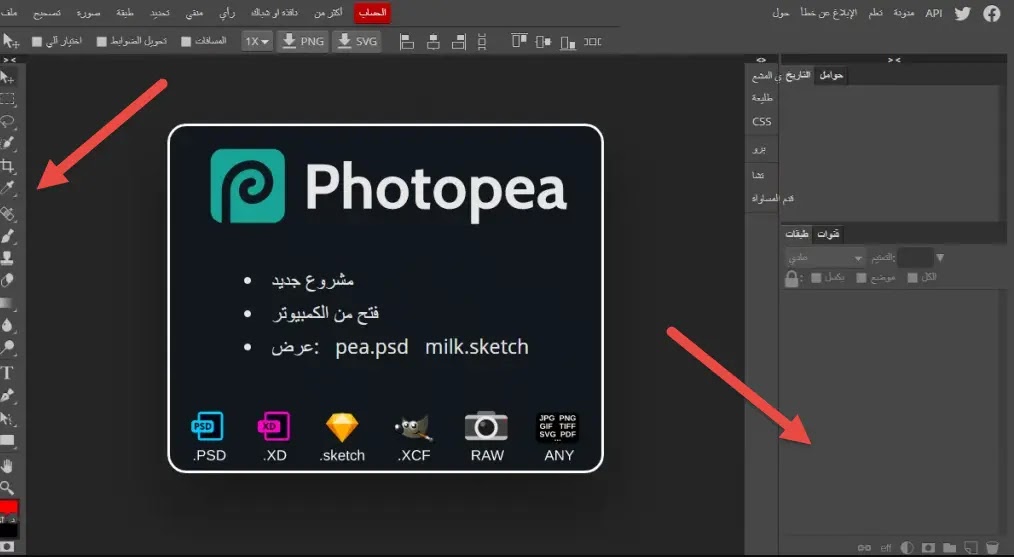Expand narrow side panel with <> arrows
This screenshot has height=557, width=1014.
(x=761, y=60)
